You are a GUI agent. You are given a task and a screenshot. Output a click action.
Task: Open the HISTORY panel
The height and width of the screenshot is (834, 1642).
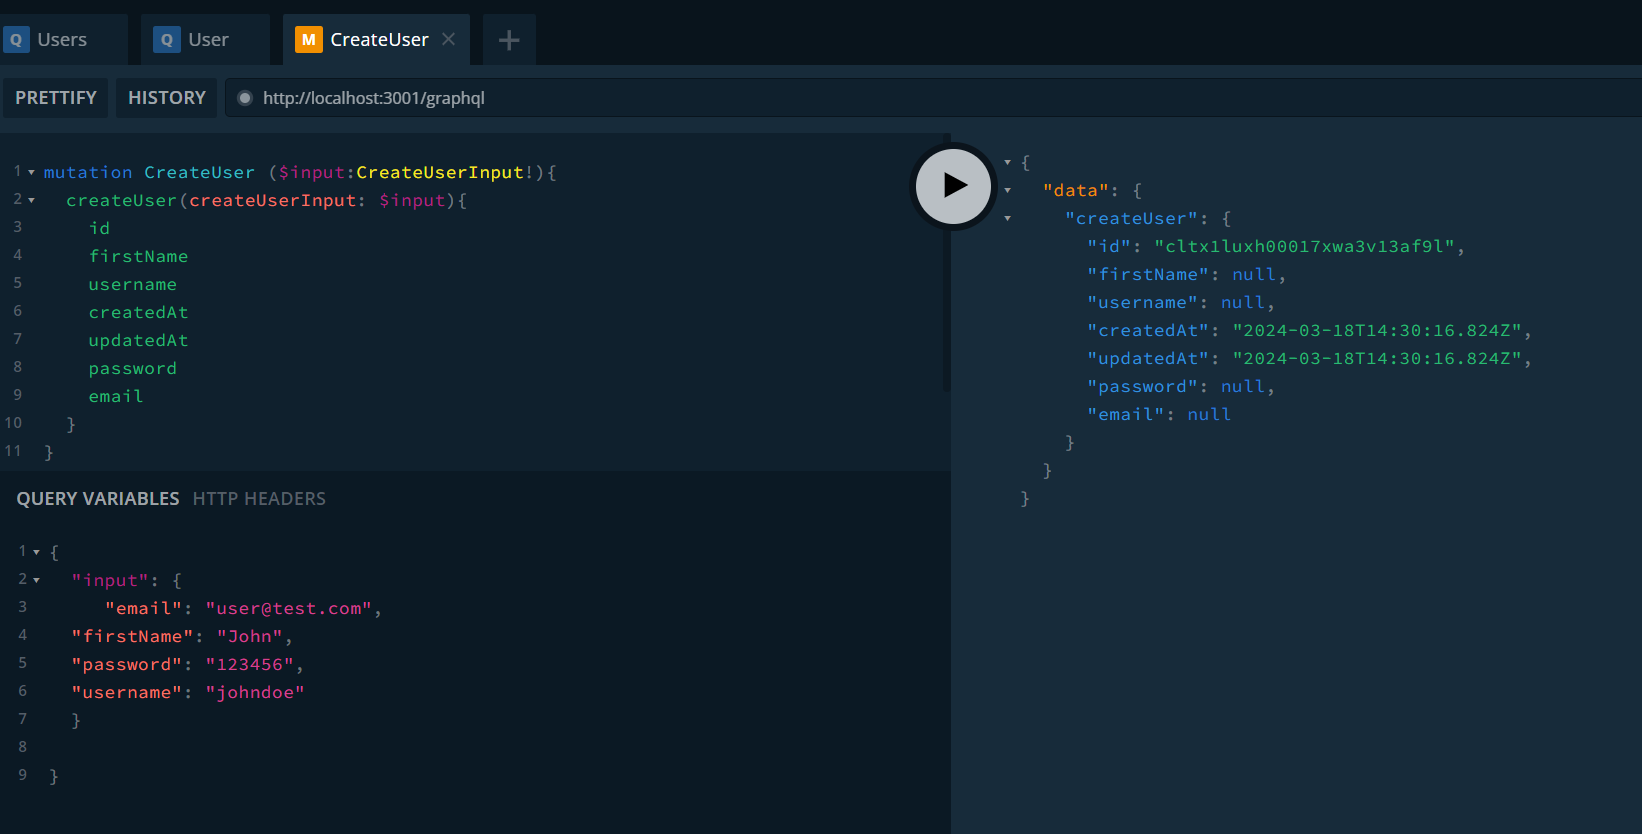167,98
